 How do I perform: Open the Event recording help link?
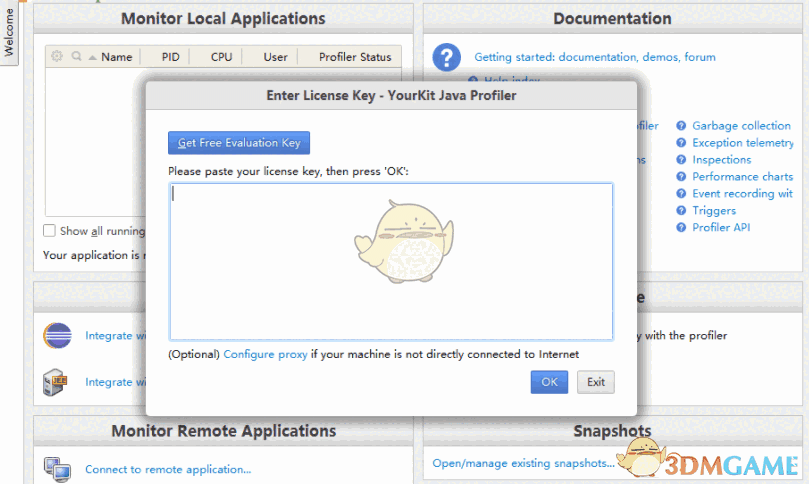742,193
